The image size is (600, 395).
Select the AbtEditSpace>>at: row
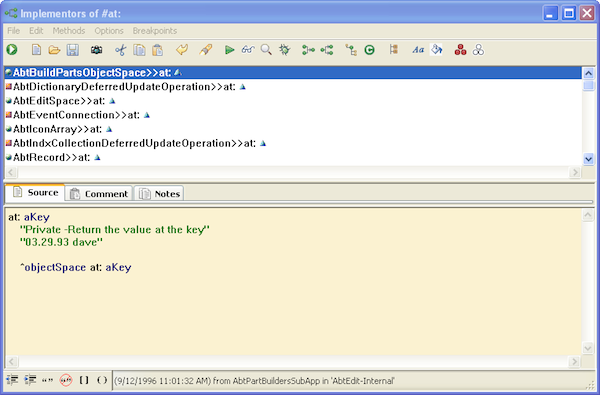(293, 101)
